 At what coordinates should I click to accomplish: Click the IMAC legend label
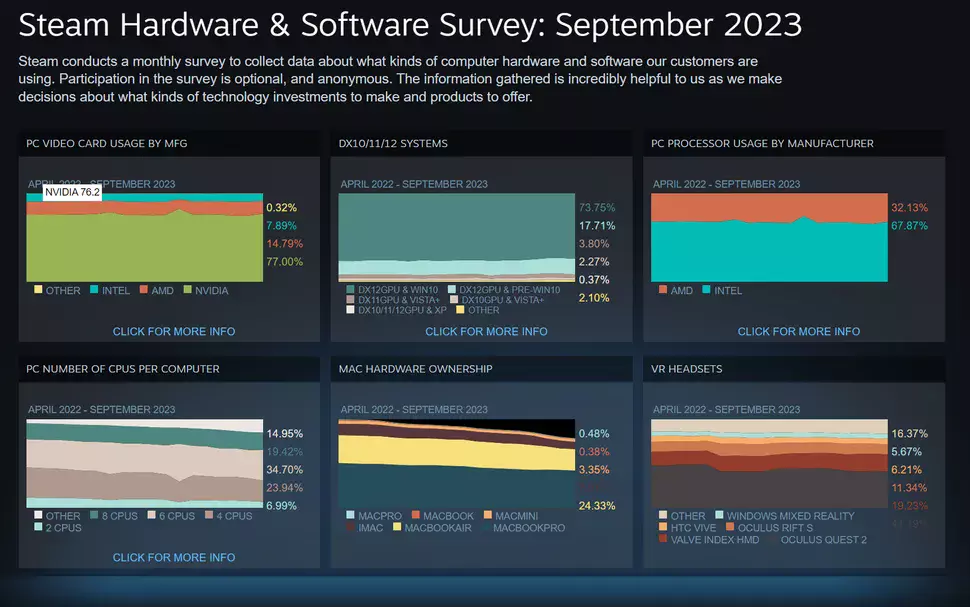tap(371, 528)
